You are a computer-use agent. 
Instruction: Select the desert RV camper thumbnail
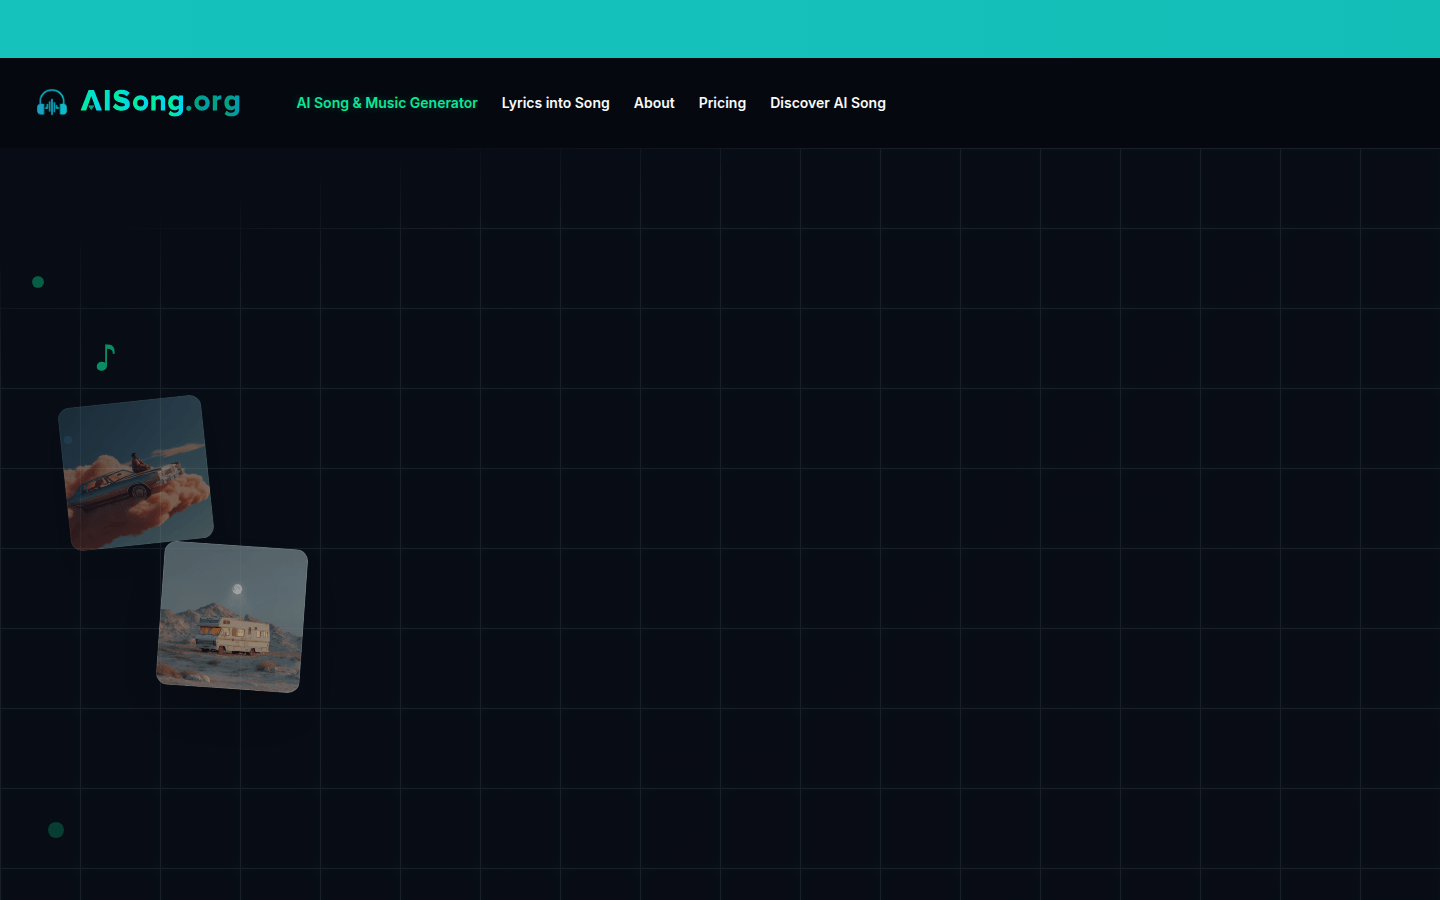[232, 617]
